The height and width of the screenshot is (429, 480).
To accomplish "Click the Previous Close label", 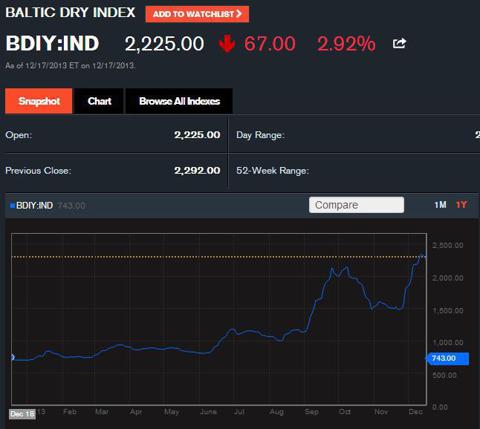I will point(38,170).
